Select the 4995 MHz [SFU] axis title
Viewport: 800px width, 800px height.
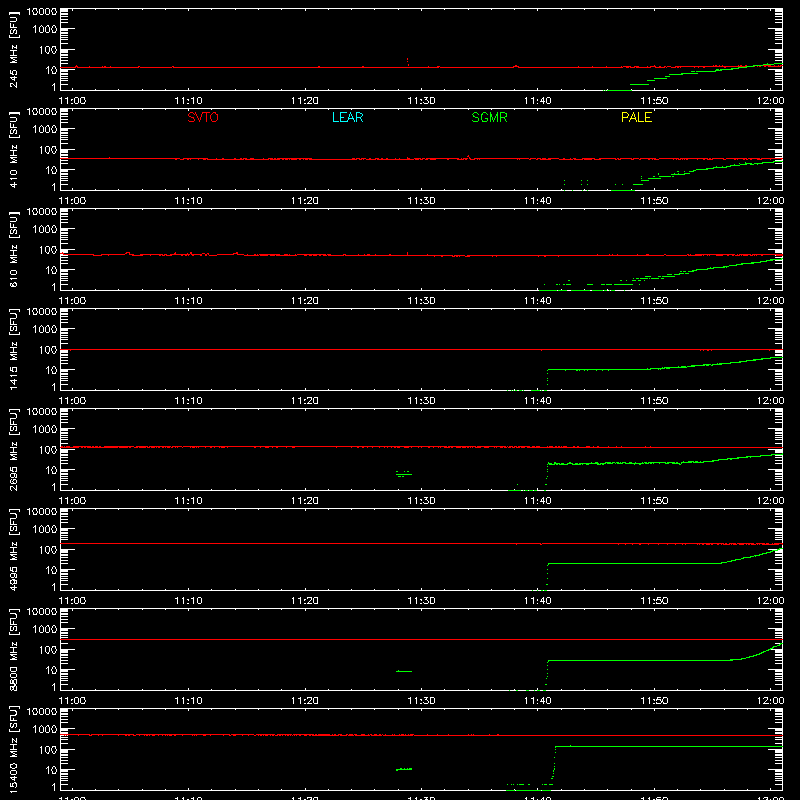click(x=14, y=549)
